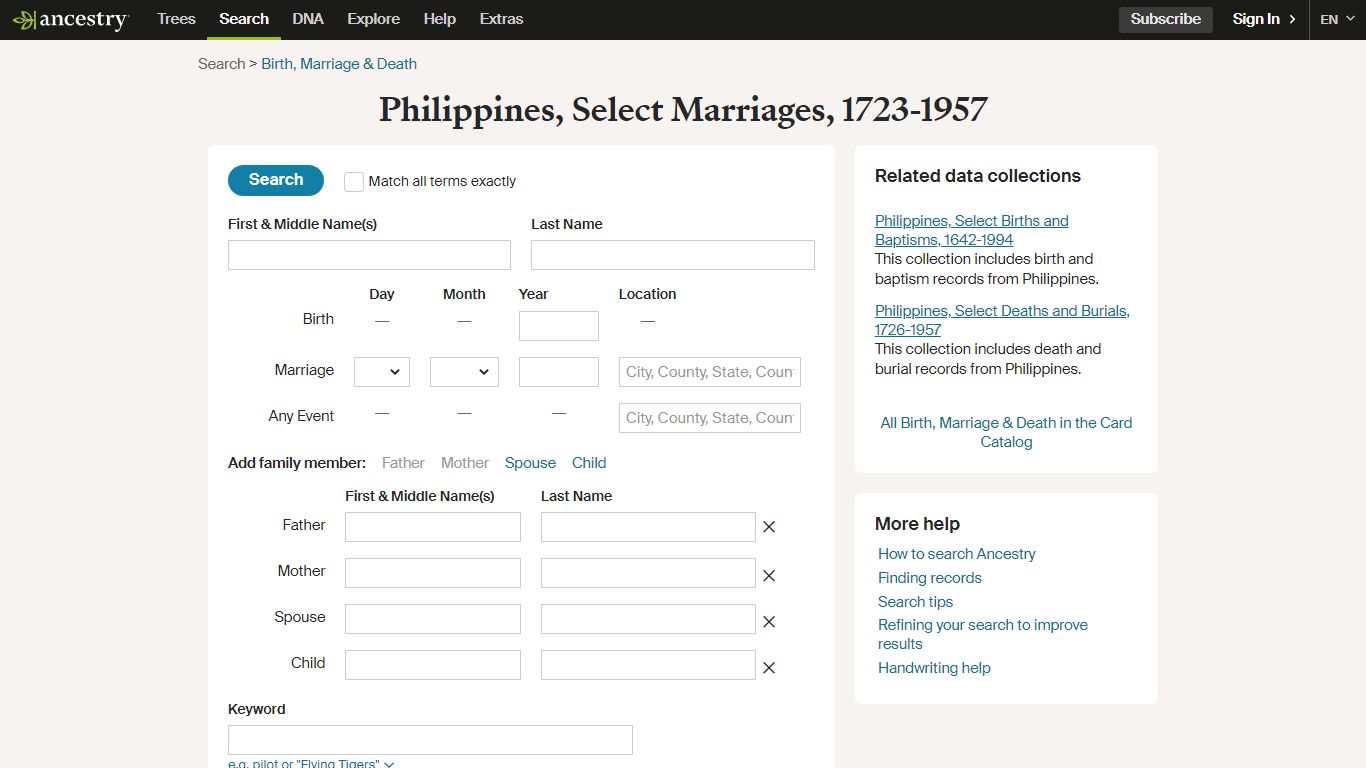Open Refining your search to improve results

coord(983,634)
